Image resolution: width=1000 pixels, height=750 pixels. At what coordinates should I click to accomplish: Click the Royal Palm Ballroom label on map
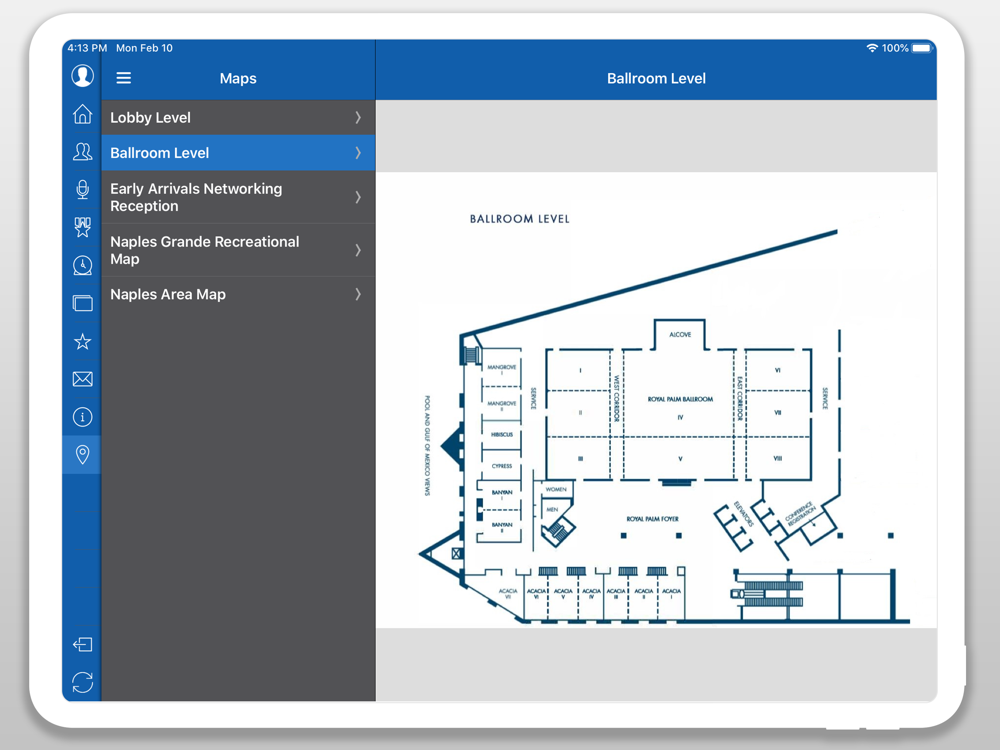pos(680,399)
